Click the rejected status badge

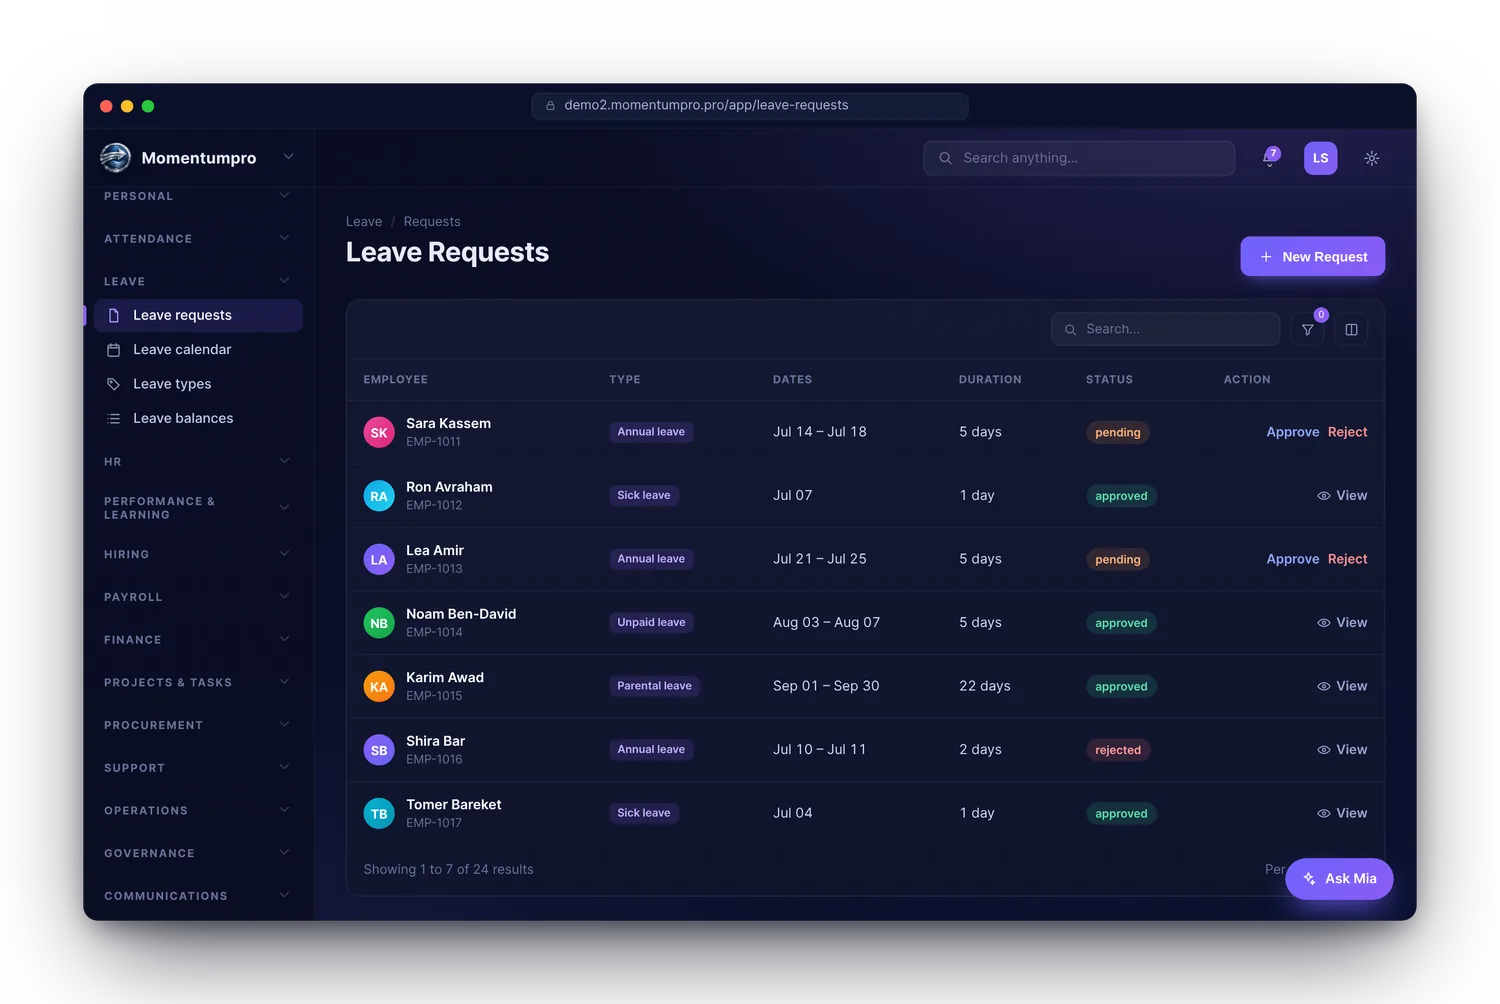click(1118, 750)
